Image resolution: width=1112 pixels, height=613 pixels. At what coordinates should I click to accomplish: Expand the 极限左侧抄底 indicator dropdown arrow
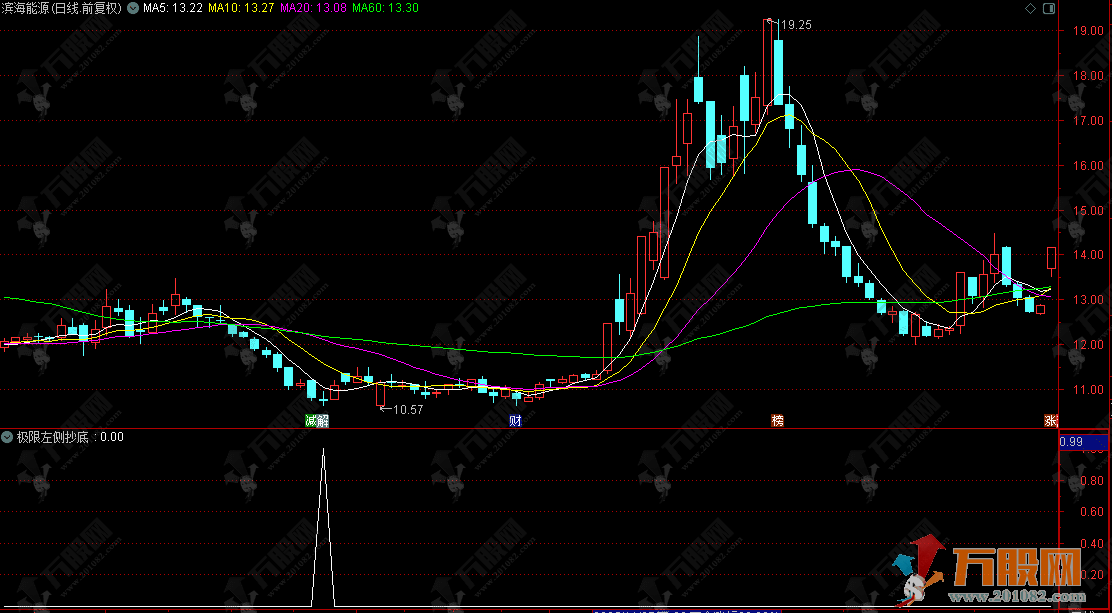coord(8,437)
